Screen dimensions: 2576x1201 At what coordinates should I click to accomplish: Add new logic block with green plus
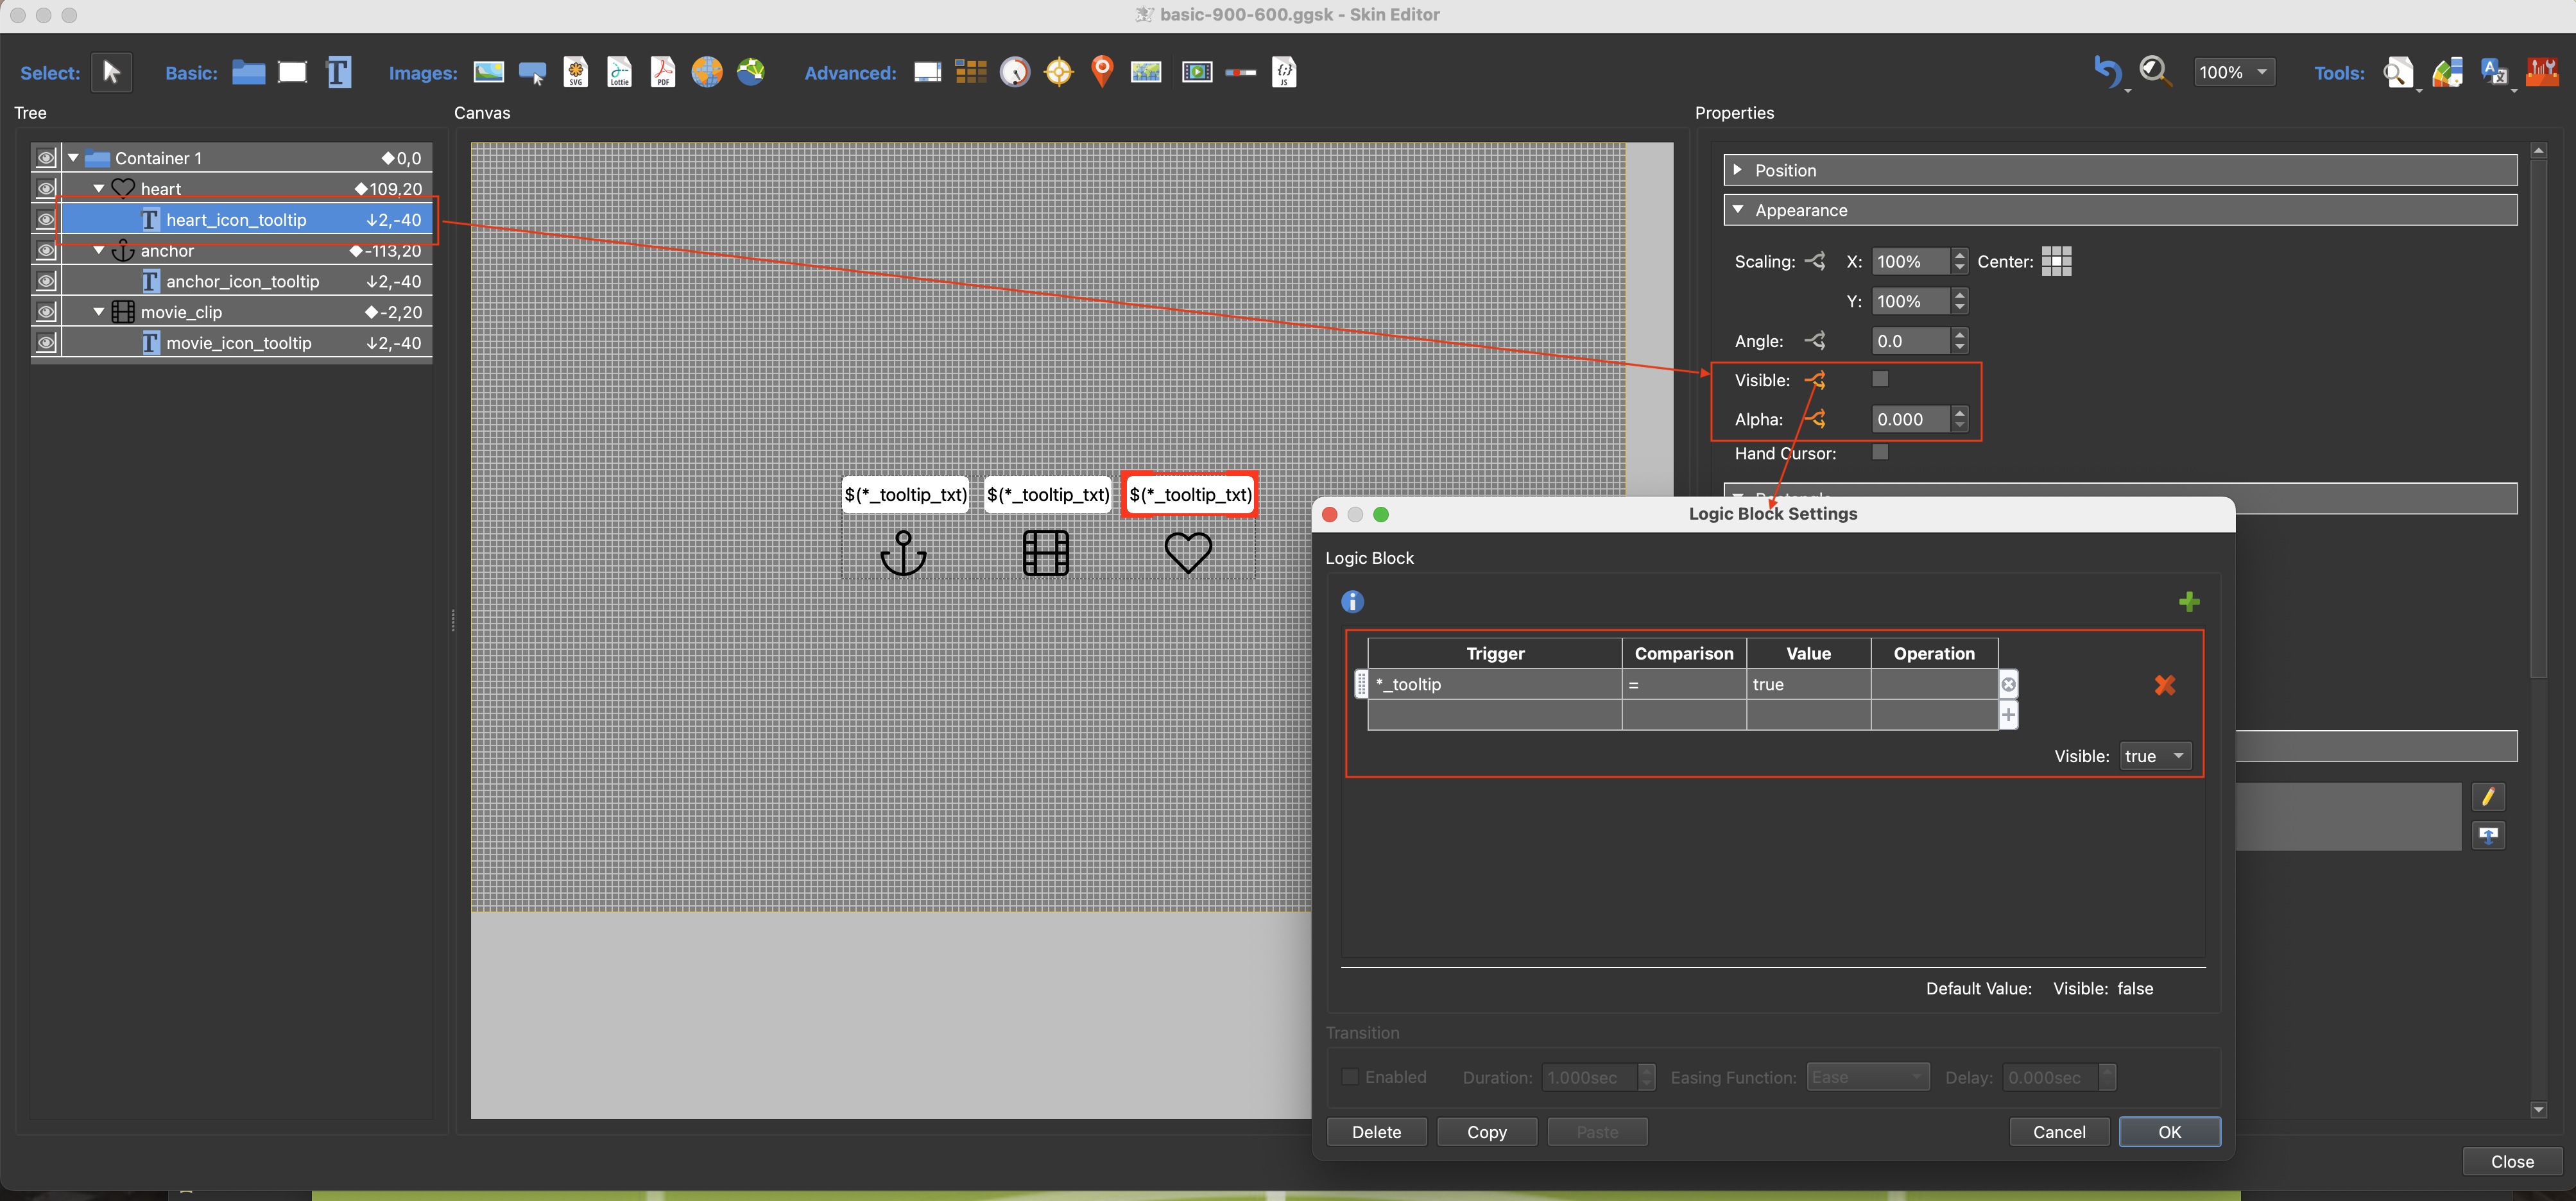pyautogui.click(x=2189, y=601)
